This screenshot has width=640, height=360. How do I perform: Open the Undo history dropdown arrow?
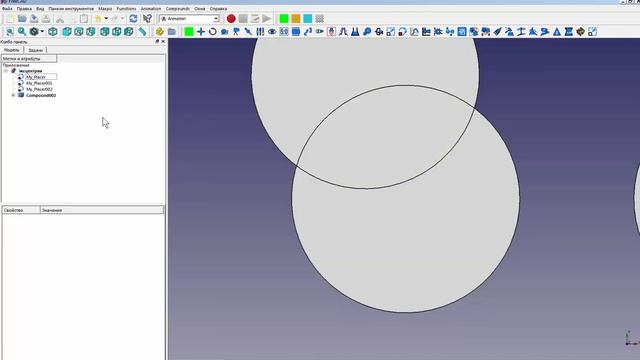pyautogui.click(x=106, y=19)
